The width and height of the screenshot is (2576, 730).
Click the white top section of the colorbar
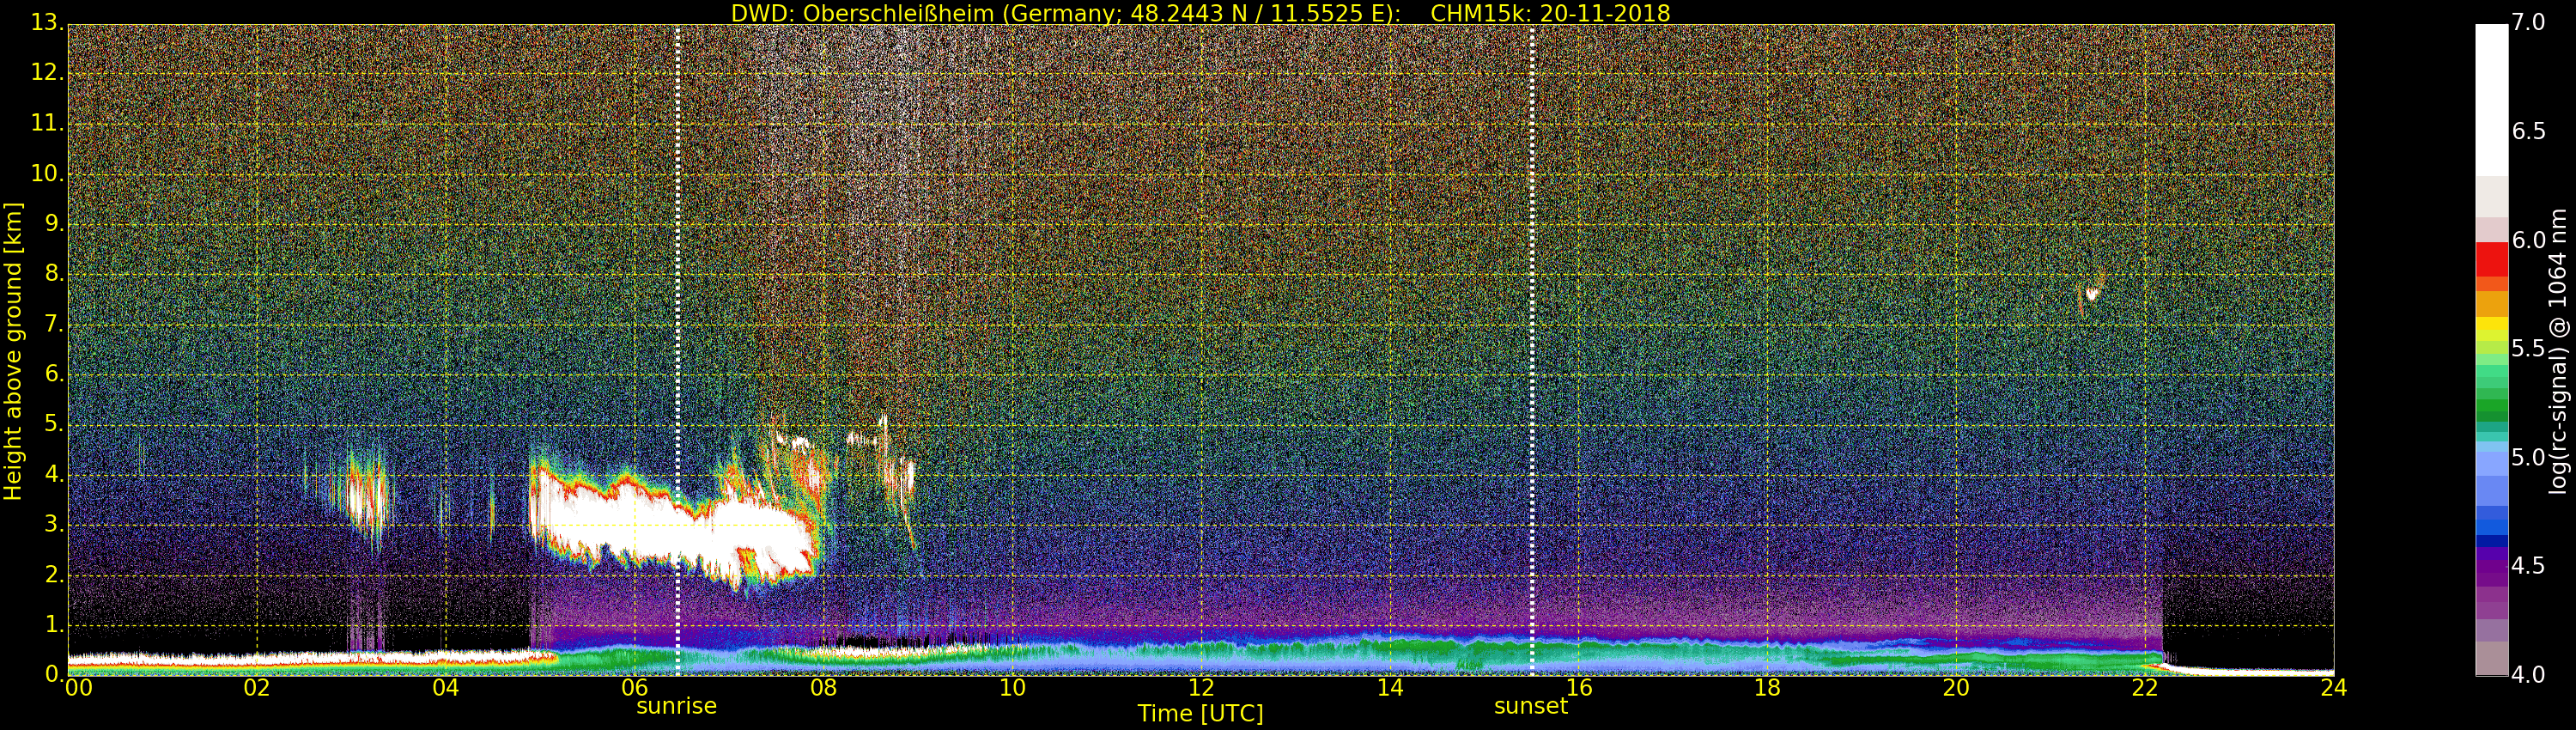coord(2491,100)
